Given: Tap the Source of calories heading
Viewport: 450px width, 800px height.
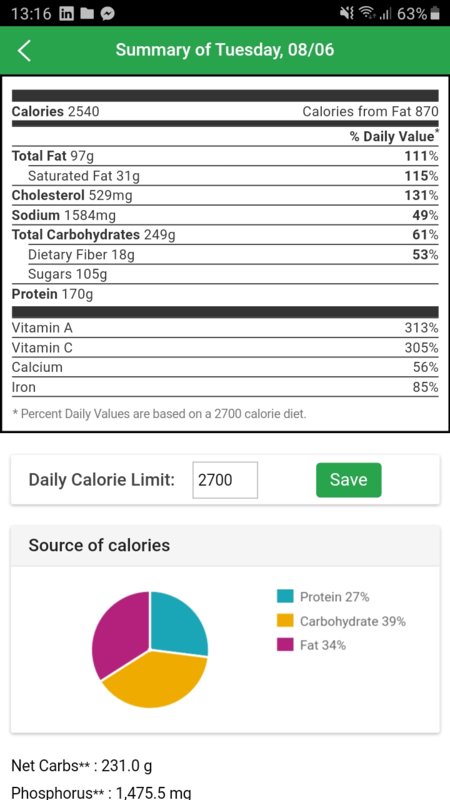Looking at the screenshot, I should coord(99,545).
